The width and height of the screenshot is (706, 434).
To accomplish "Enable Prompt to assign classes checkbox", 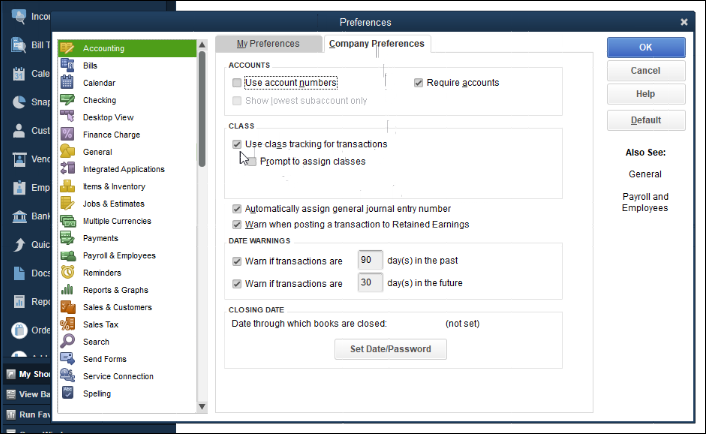I will pyautogui.click(x=252, y=161).
